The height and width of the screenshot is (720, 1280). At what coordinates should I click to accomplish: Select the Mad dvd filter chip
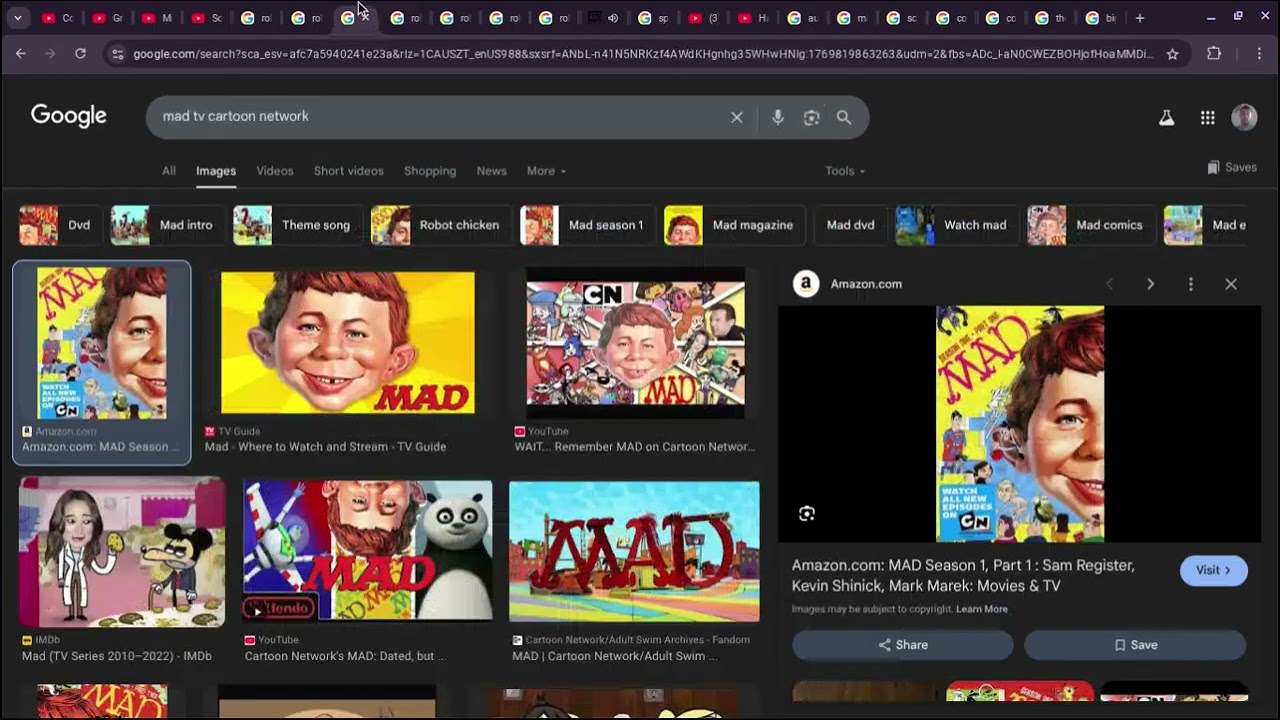[849, 225]
